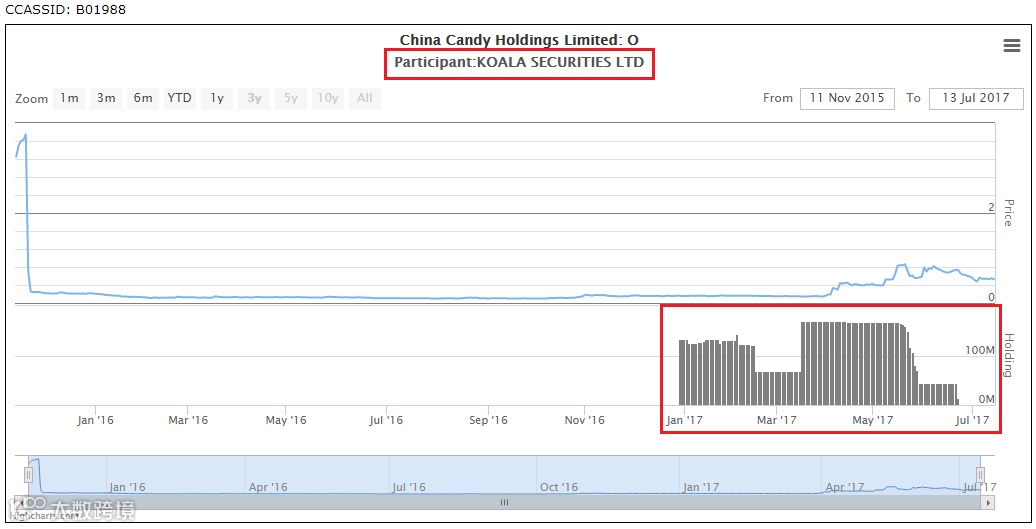Grab the left navigator range handle
This screenshot has width=1036, height=529.
click(28, 474)
